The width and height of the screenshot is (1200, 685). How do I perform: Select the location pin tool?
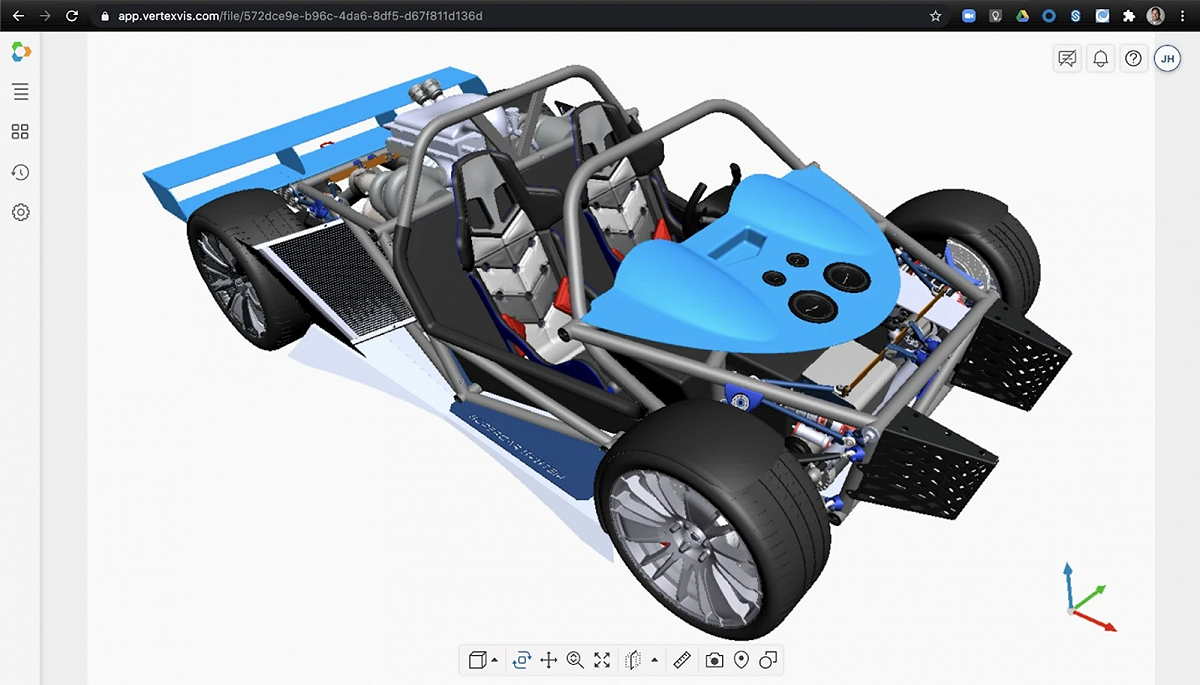click(x=741, y=660)
